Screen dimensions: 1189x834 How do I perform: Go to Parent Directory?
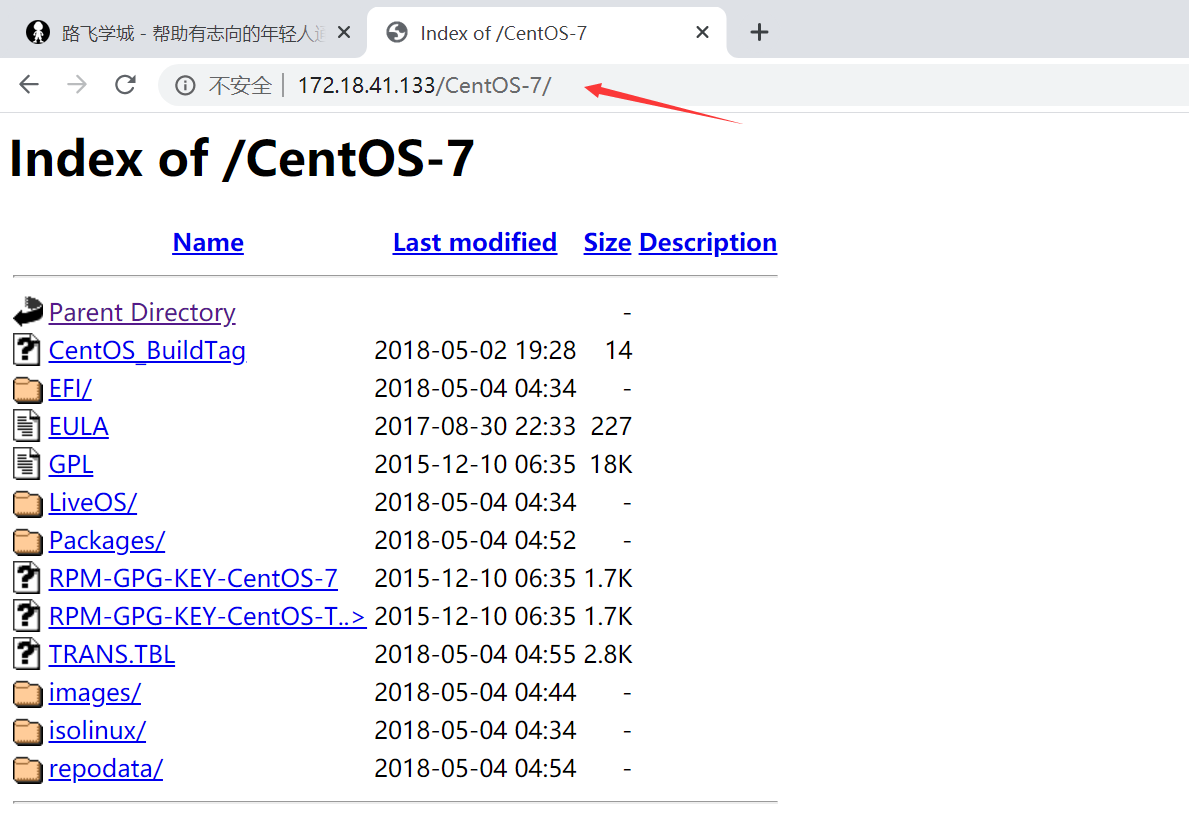tap(142, 312)
